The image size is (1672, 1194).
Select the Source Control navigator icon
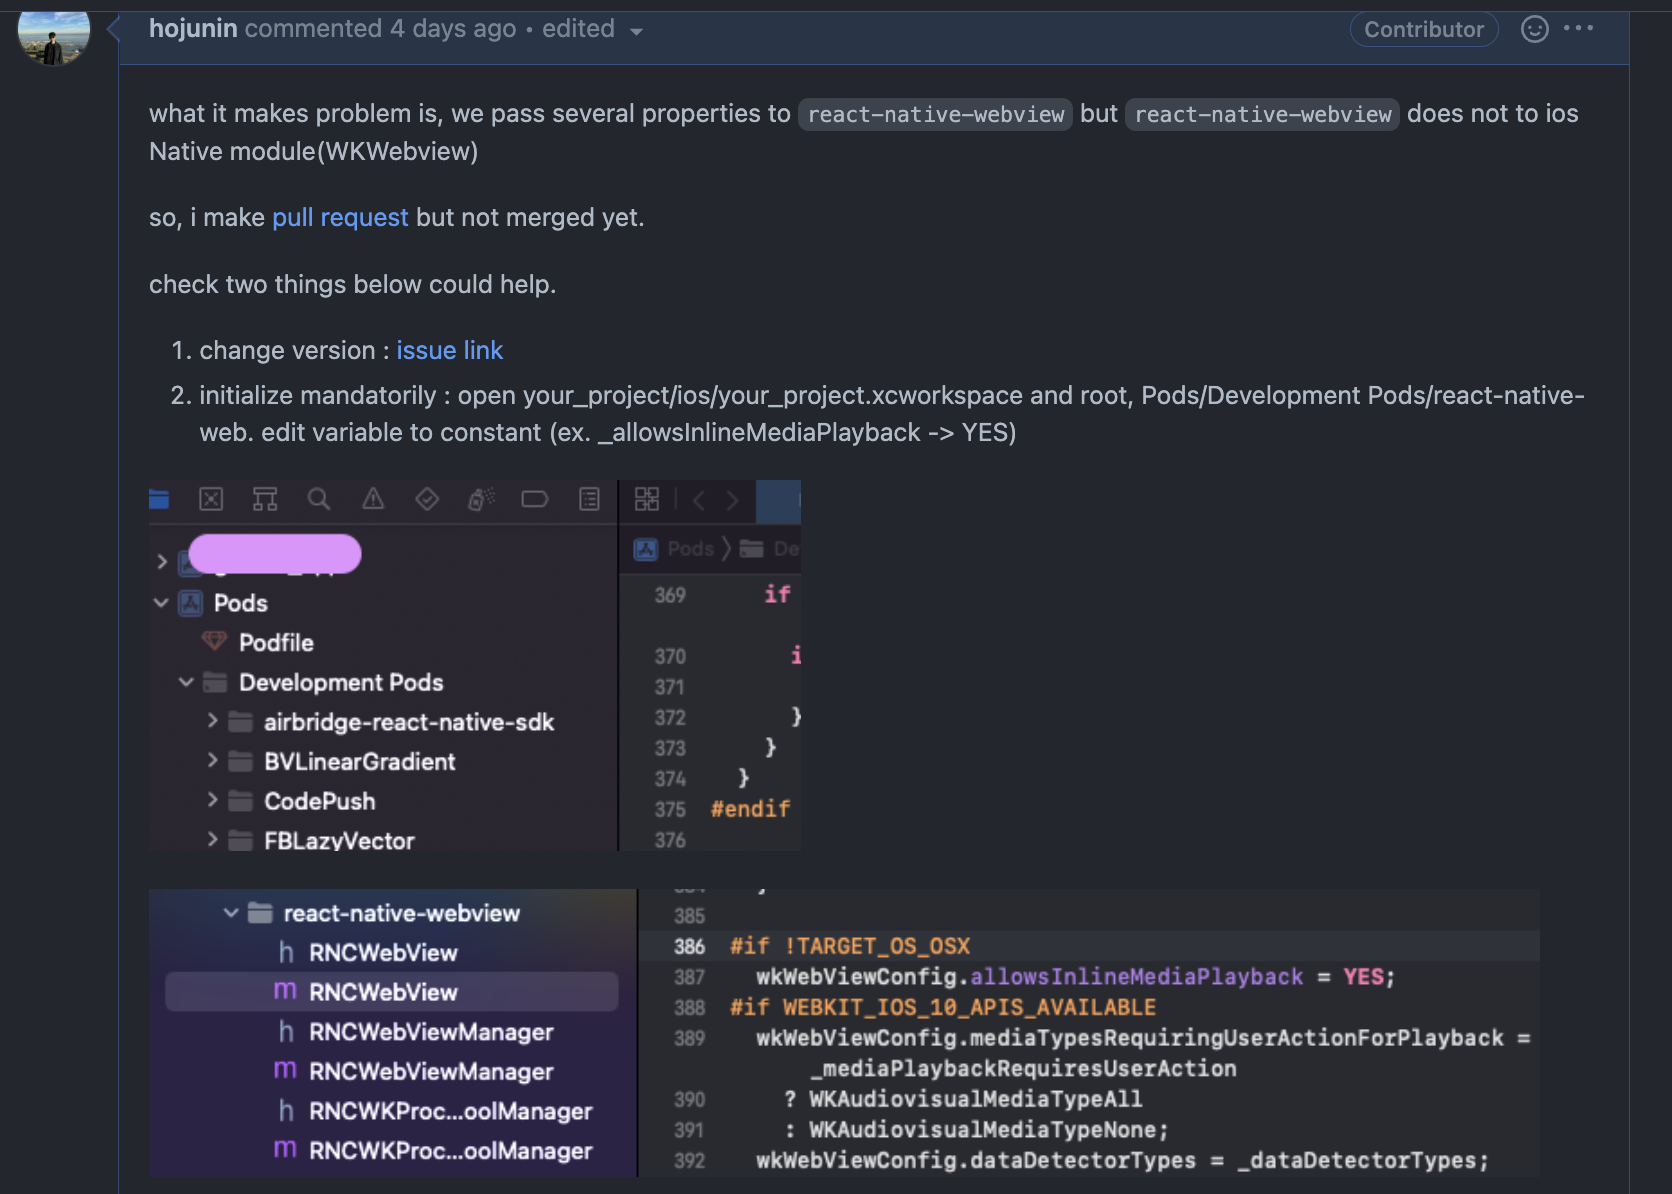211,499
